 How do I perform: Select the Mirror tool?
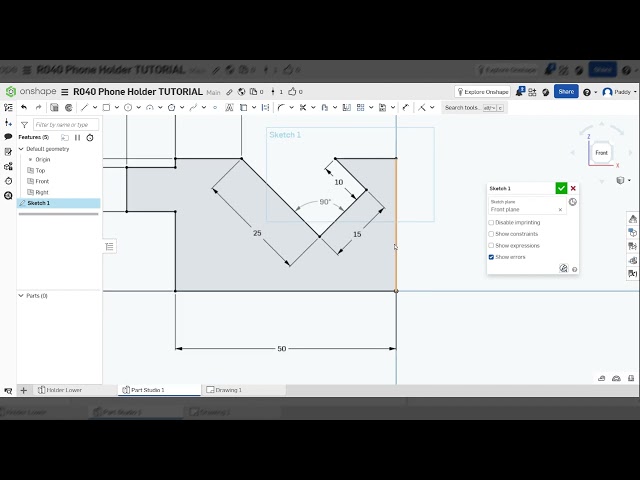click(x=347, y=107)
